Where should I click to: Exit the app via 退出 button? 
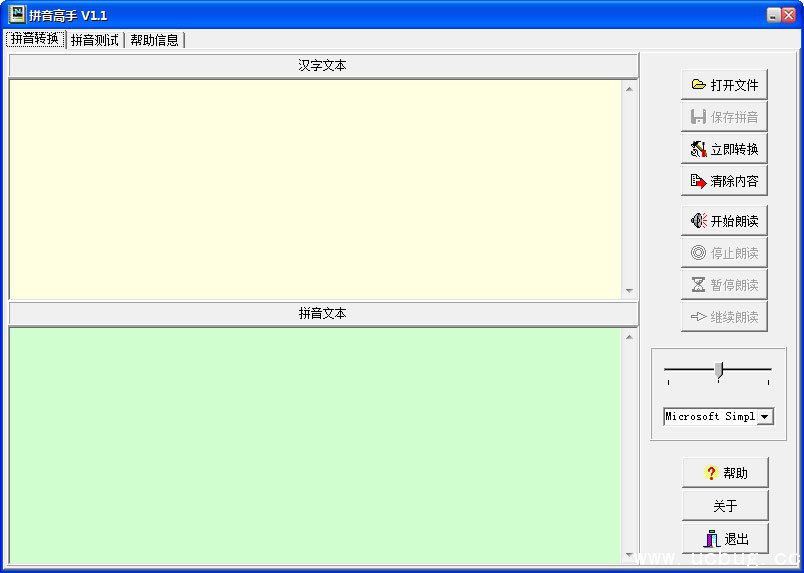click(x=724, y=538)
